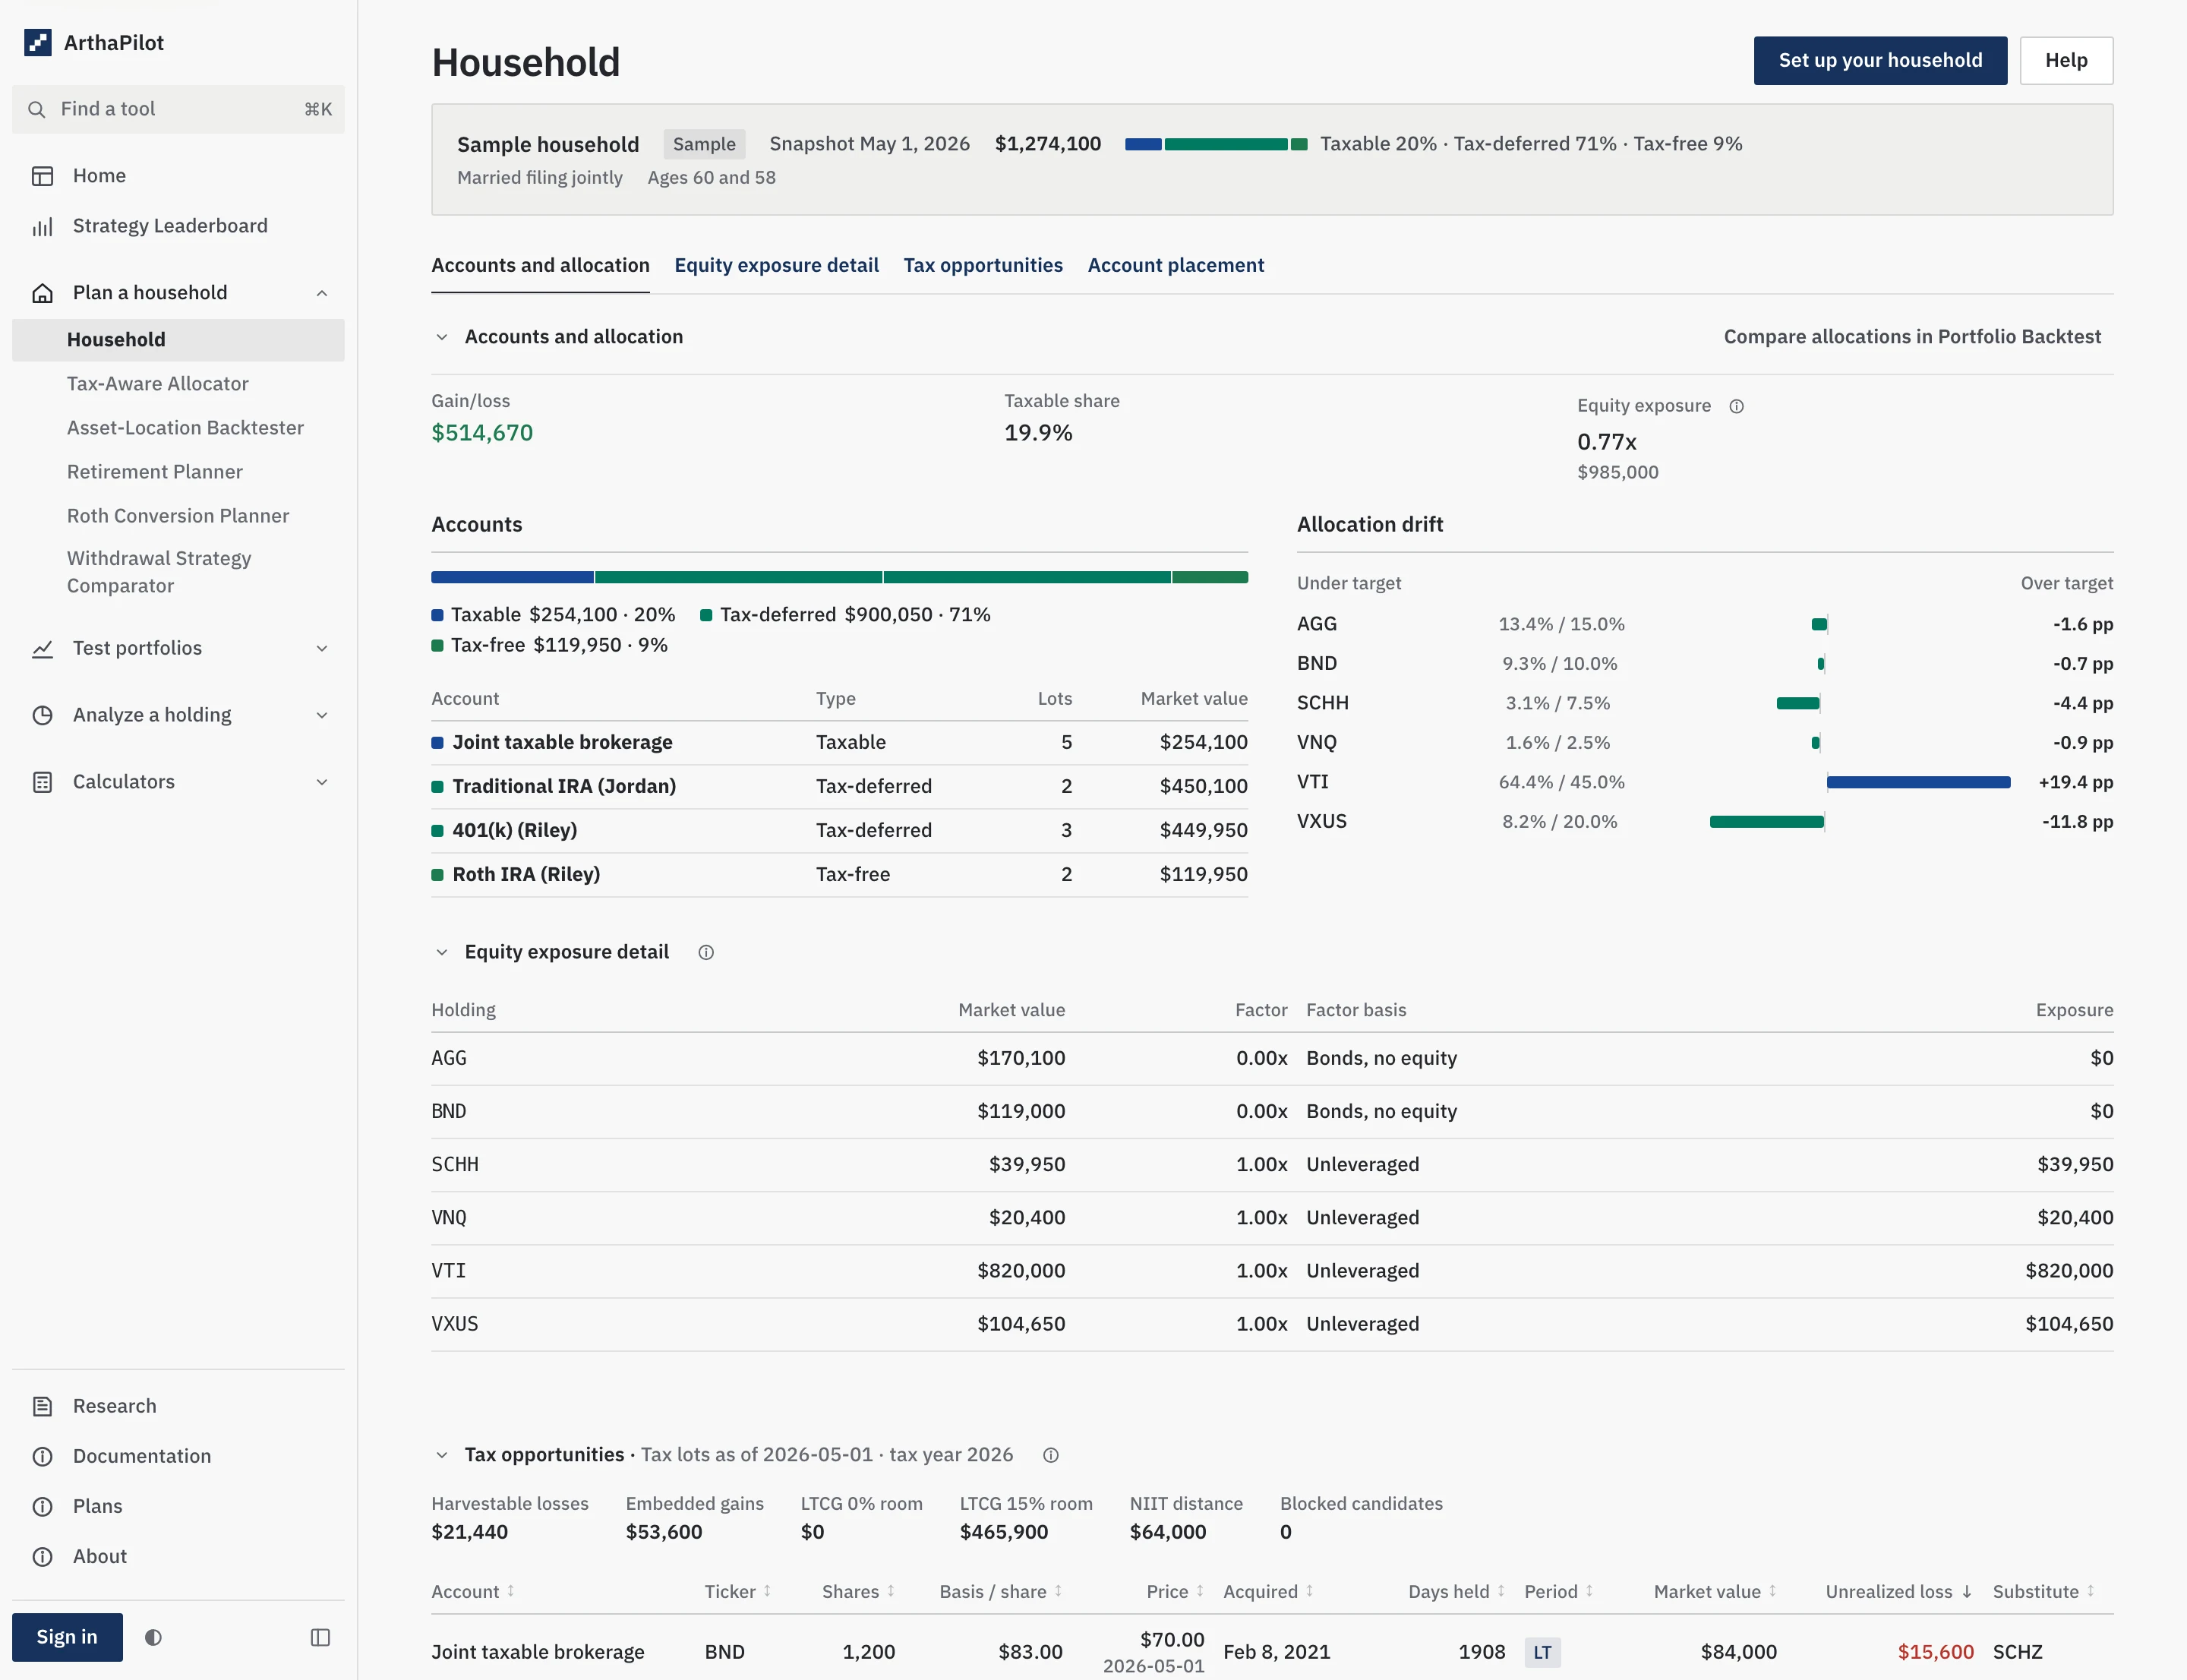Click the ArthaPilot logo icon
Viewport: 2187px width, 1680px height.
pos(38,43)
